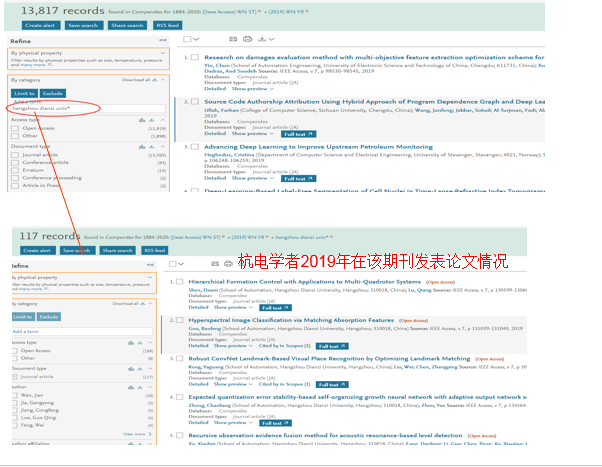Collapse Author section in 117 records view
This screenshot has height=467, width=602.
(x=150, y=387)
